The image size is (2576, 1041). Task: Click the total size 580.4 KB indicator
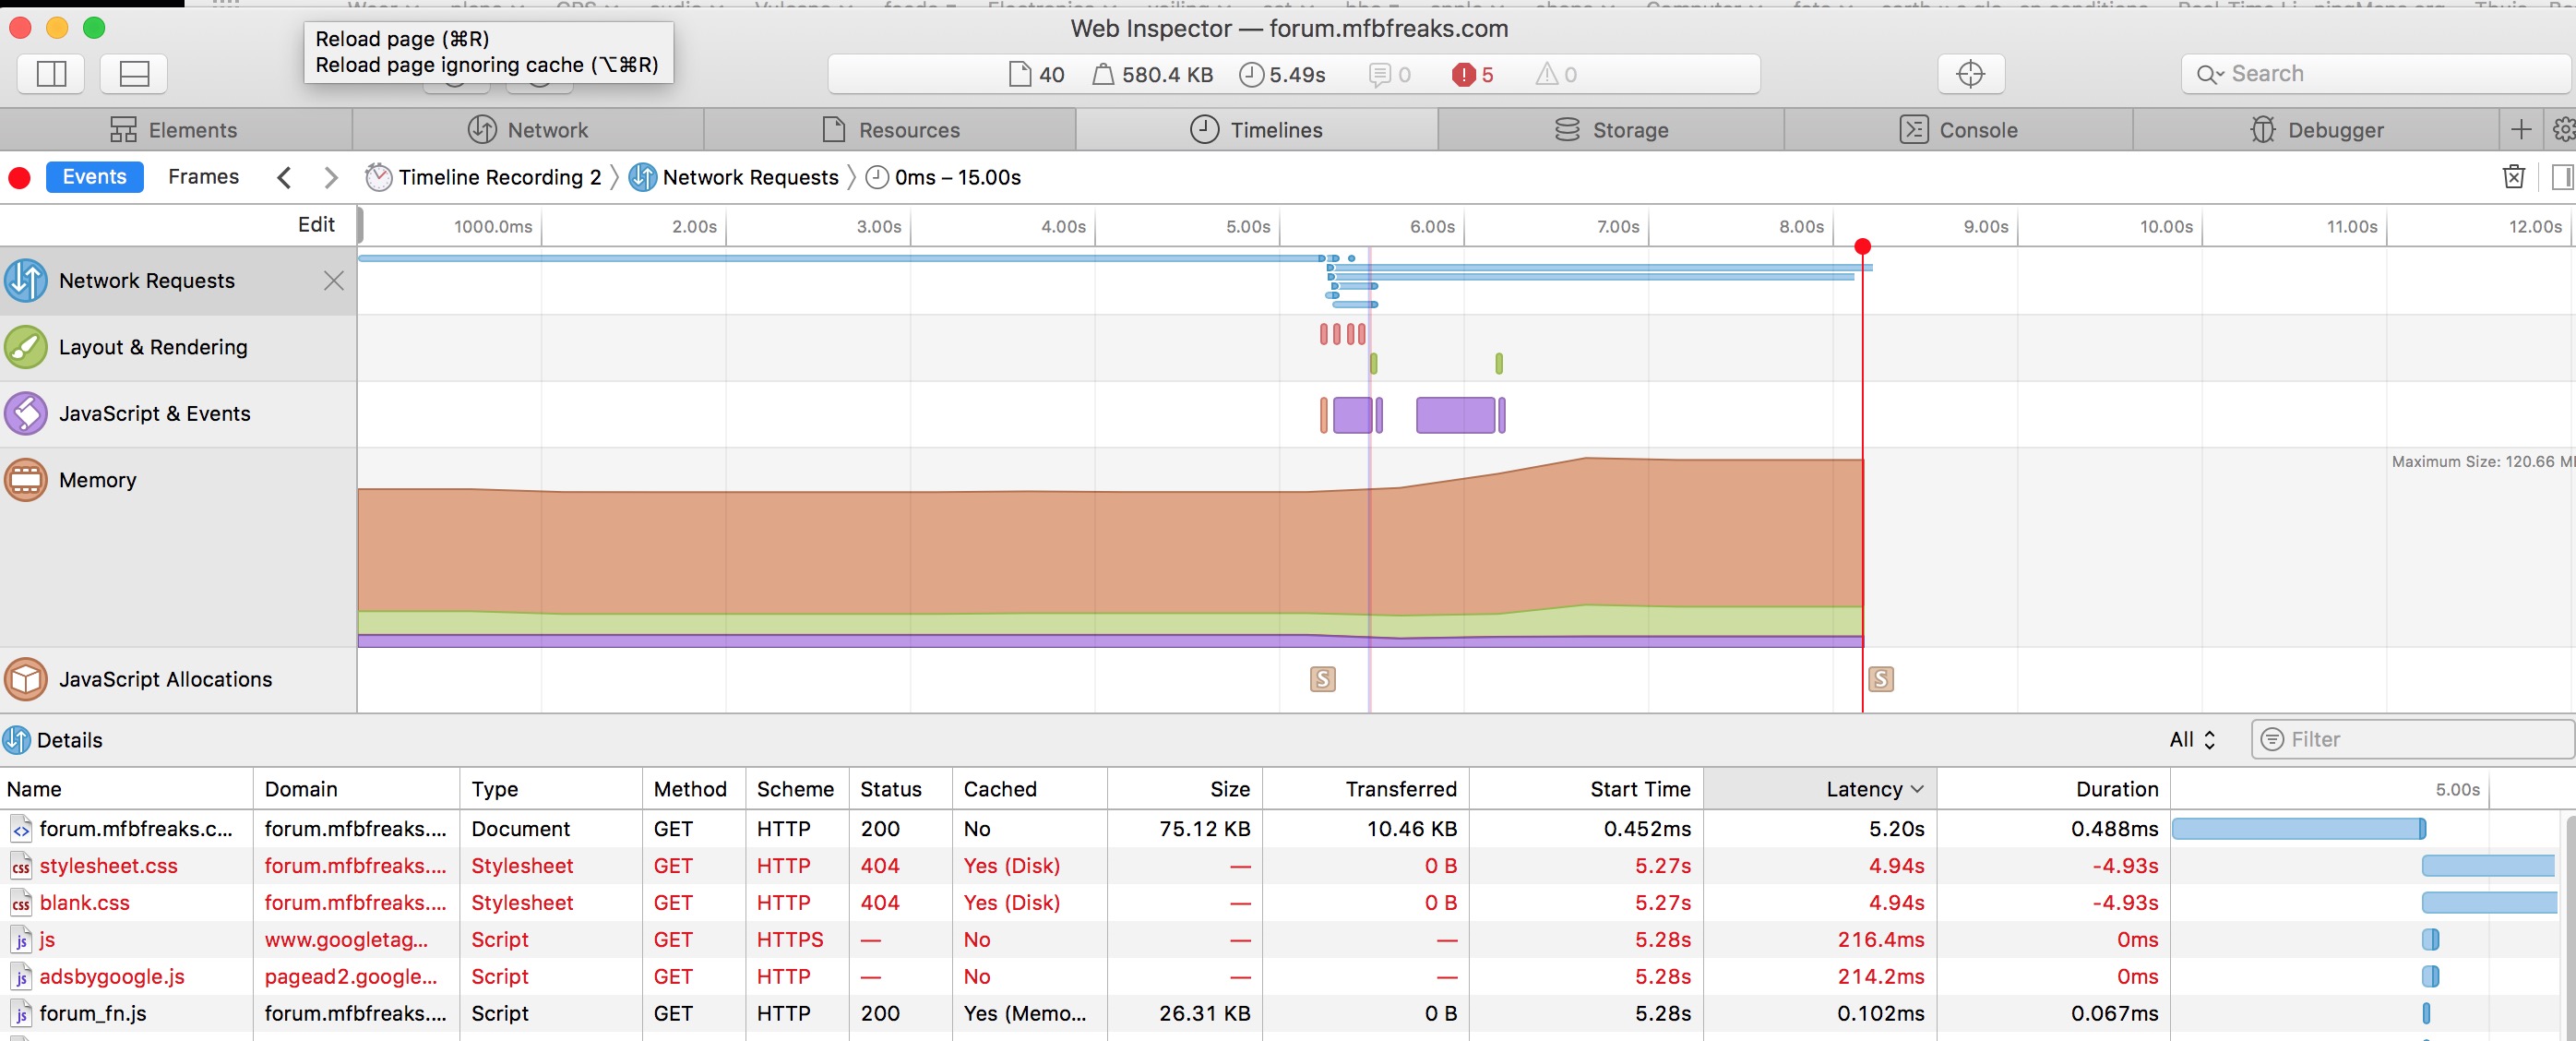pos(1152,75)
